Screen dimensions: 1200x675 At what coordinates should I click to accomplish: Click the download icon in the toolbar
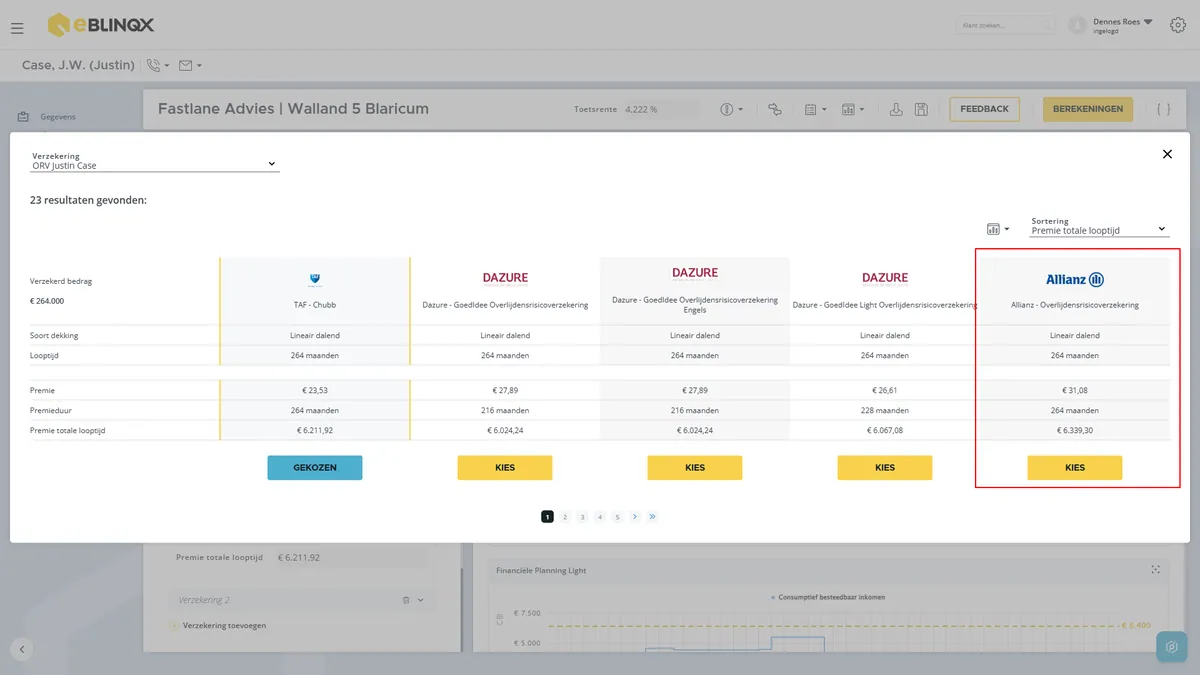click(x=896, y=109)
